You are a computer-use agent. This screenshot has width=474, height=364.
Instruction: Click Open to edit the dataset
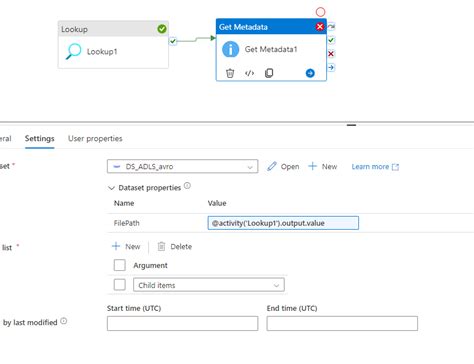[283, 166]
